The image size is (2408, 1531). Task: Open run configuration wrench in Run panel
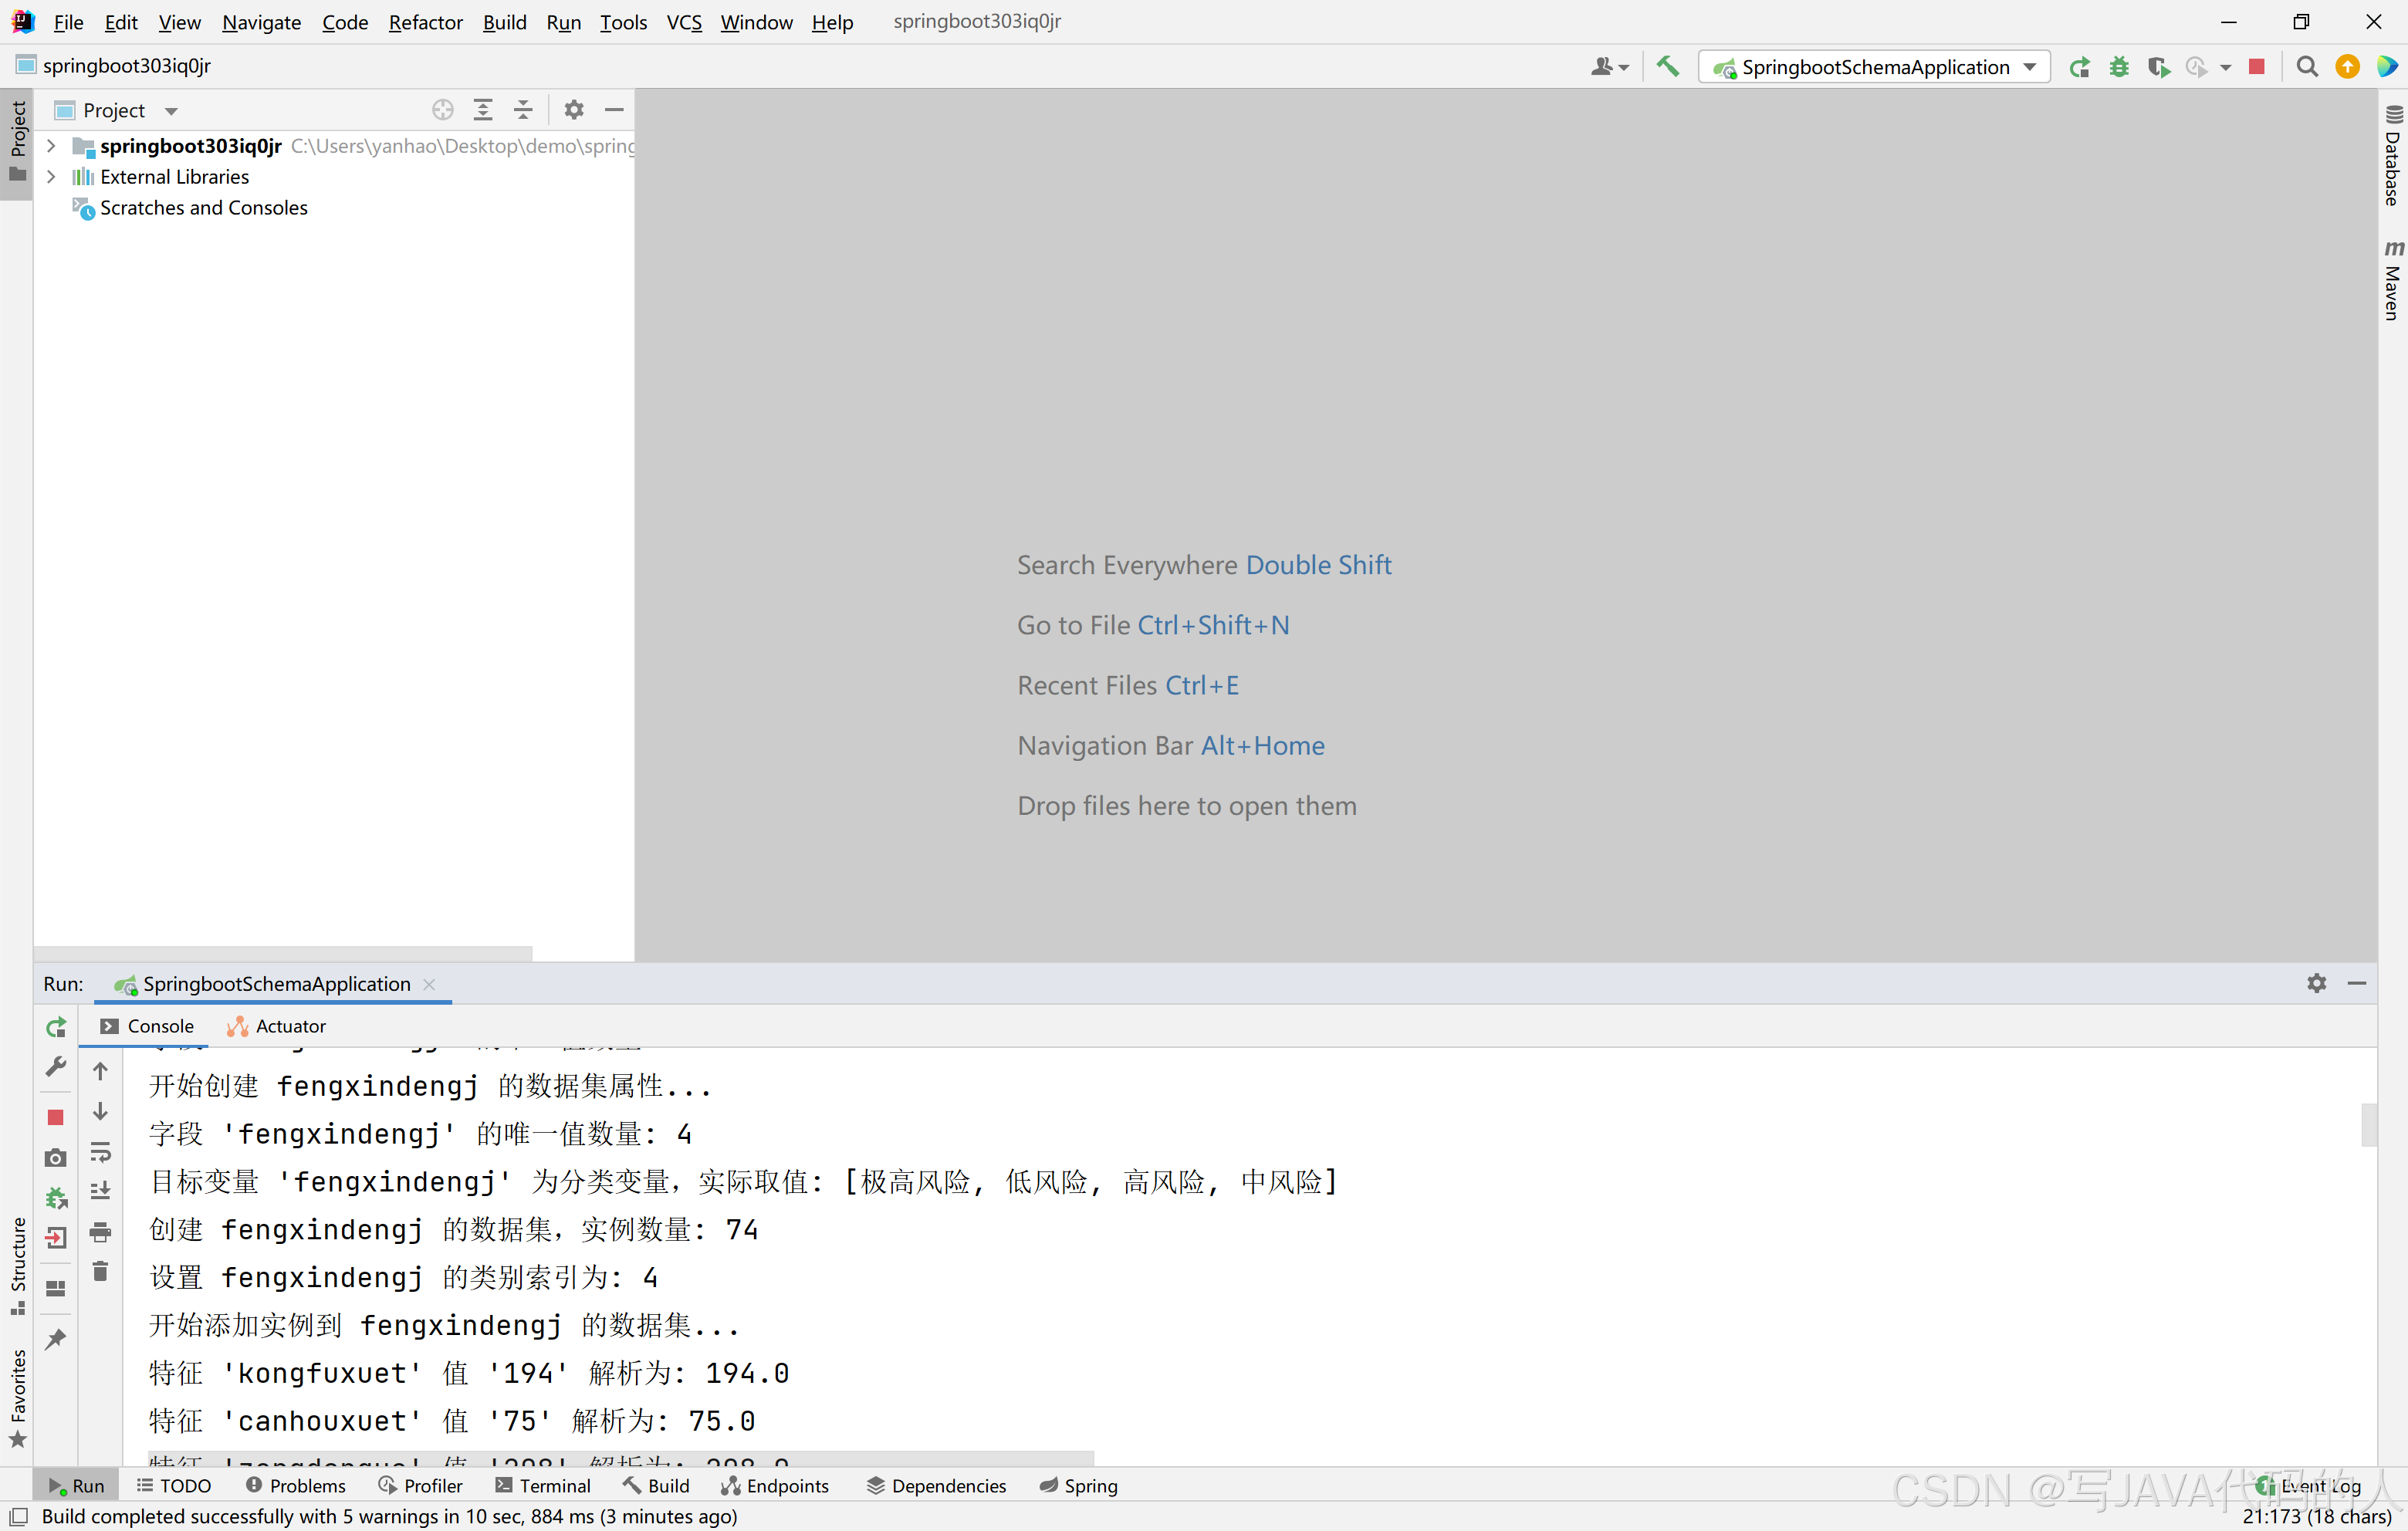tap(56, 1067)
